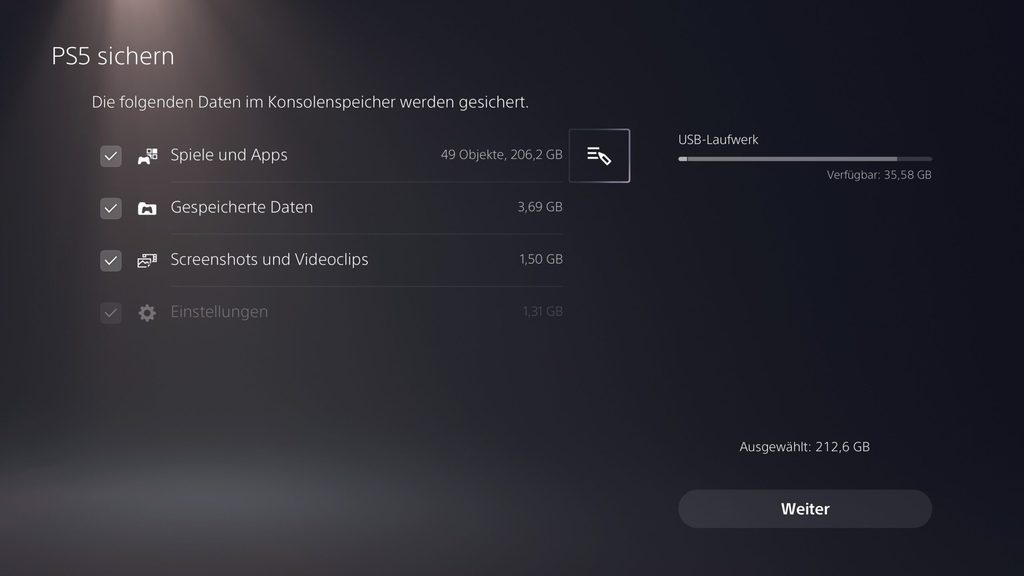Click the controller icon beside Spiele und Apps
This screenshot has width=1024, height=576.
[x=148, y=156]
